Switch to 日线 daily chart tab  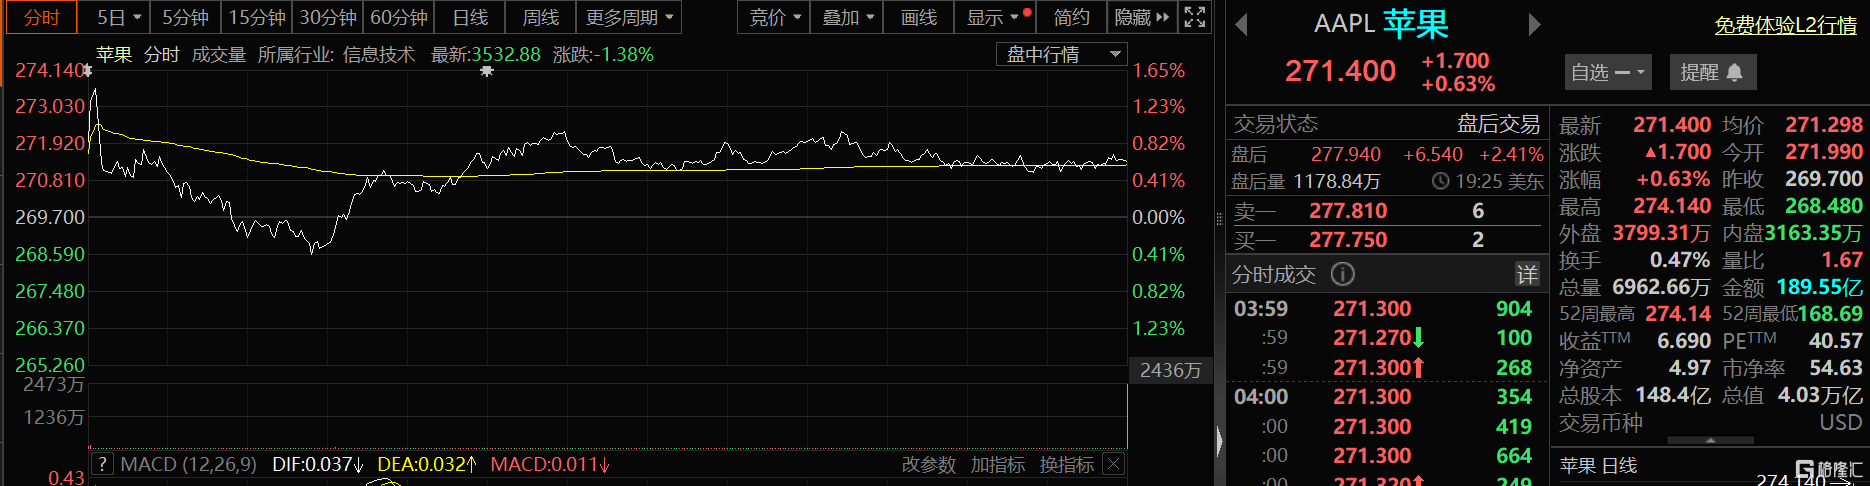[470, 17]
